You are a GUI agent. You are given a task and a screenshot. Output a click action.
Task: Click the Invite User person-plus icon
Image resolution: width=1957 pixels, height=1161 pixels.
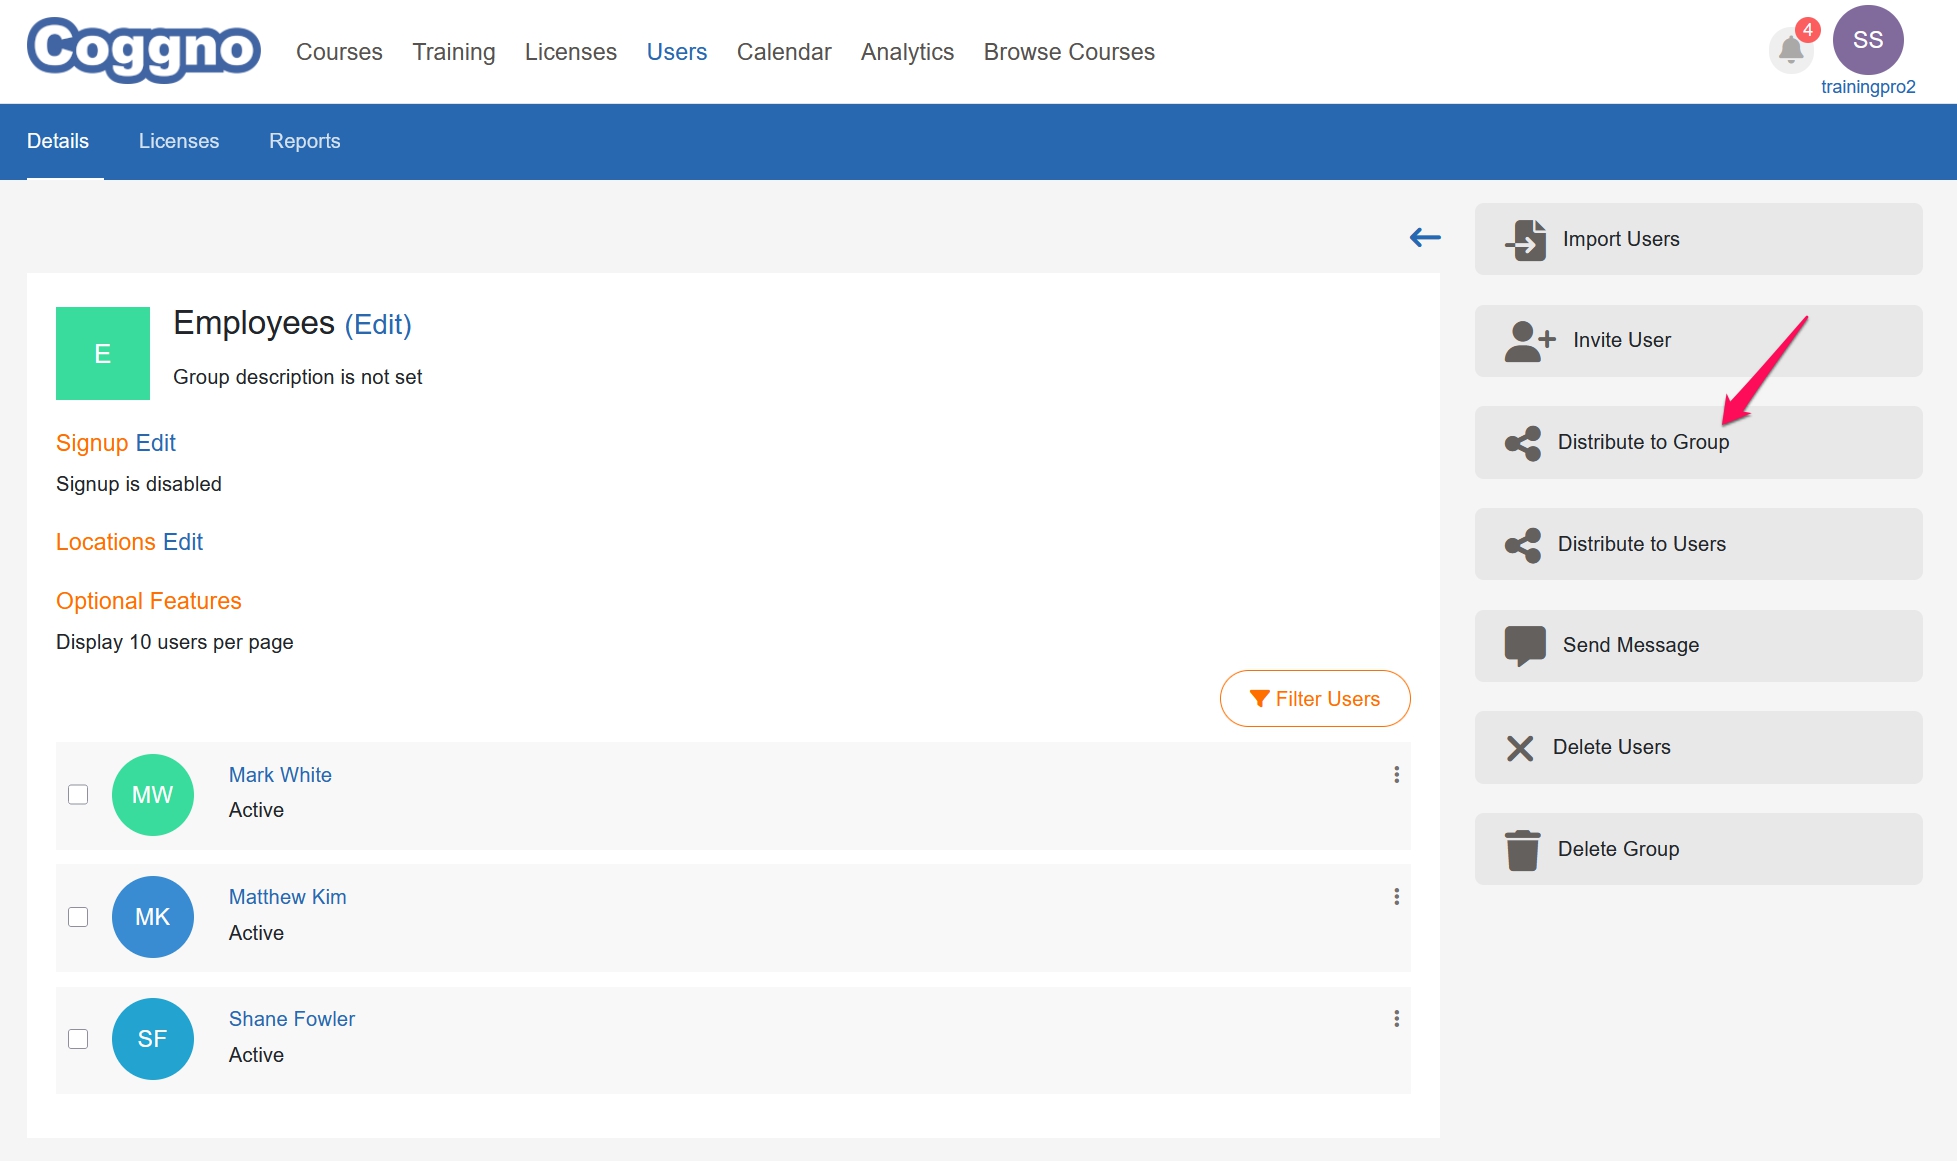(x=1530, y=341)
